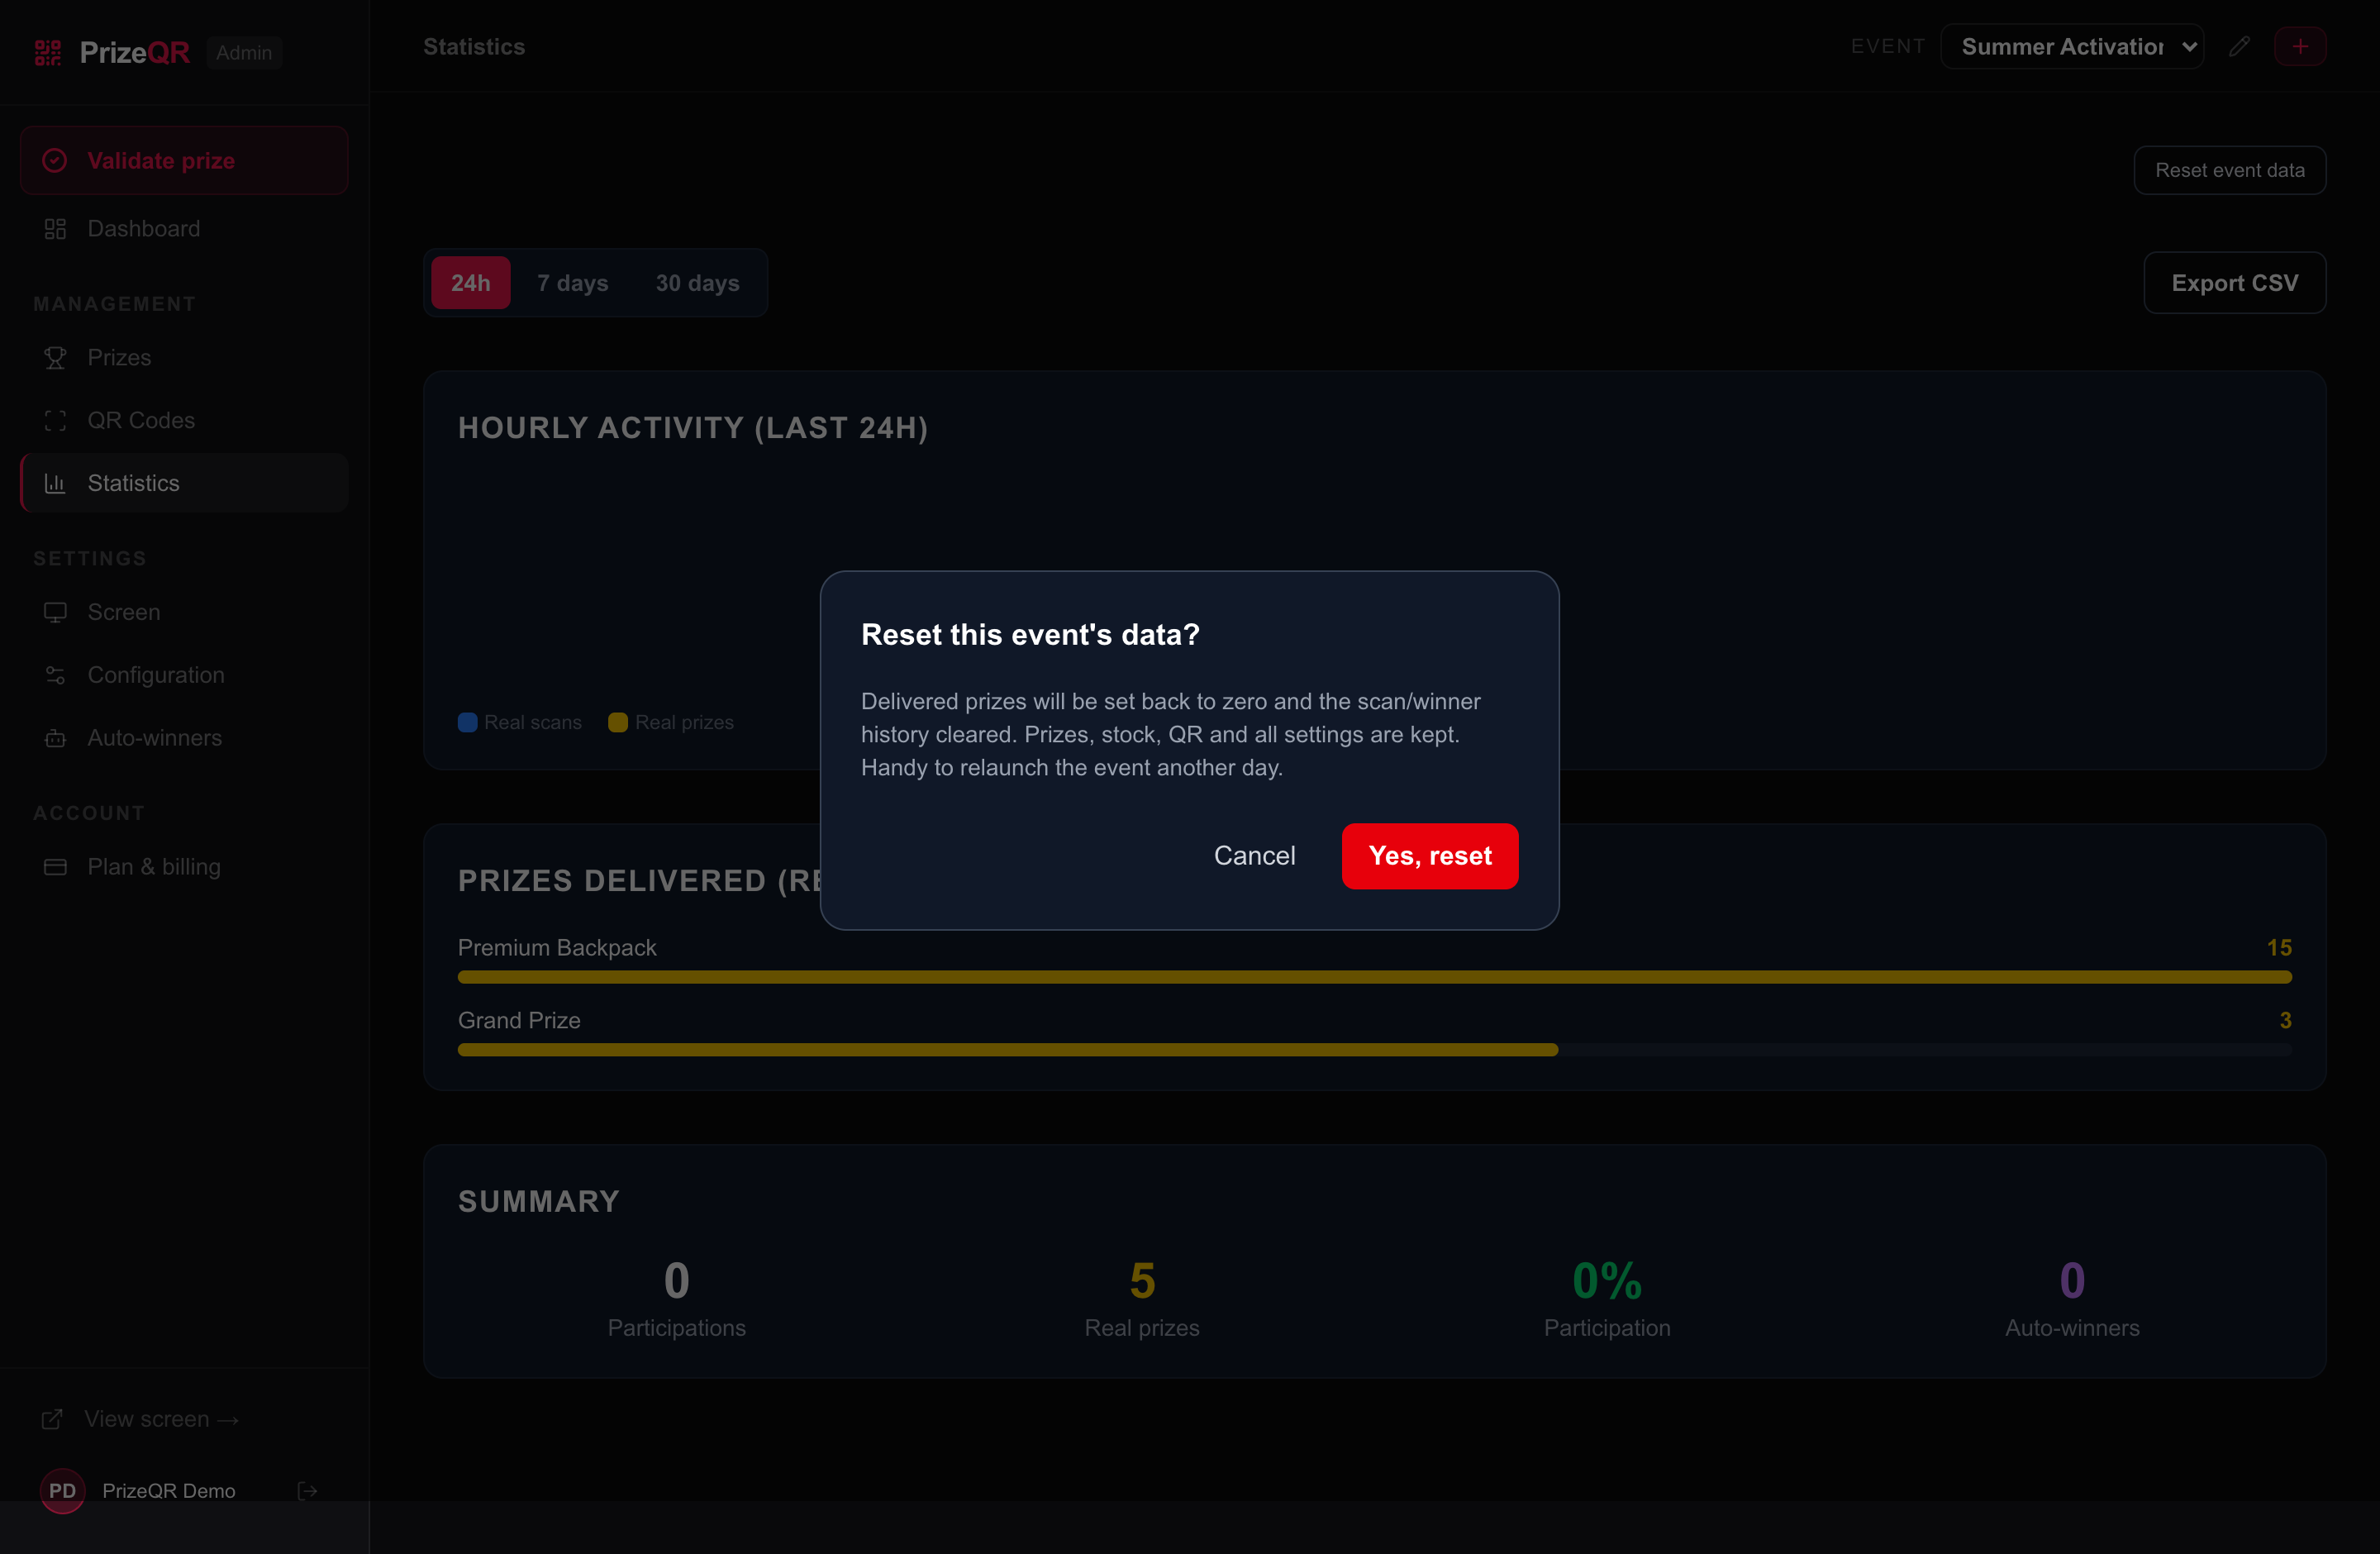Click the pencil edit event icon

(2240, 47)
